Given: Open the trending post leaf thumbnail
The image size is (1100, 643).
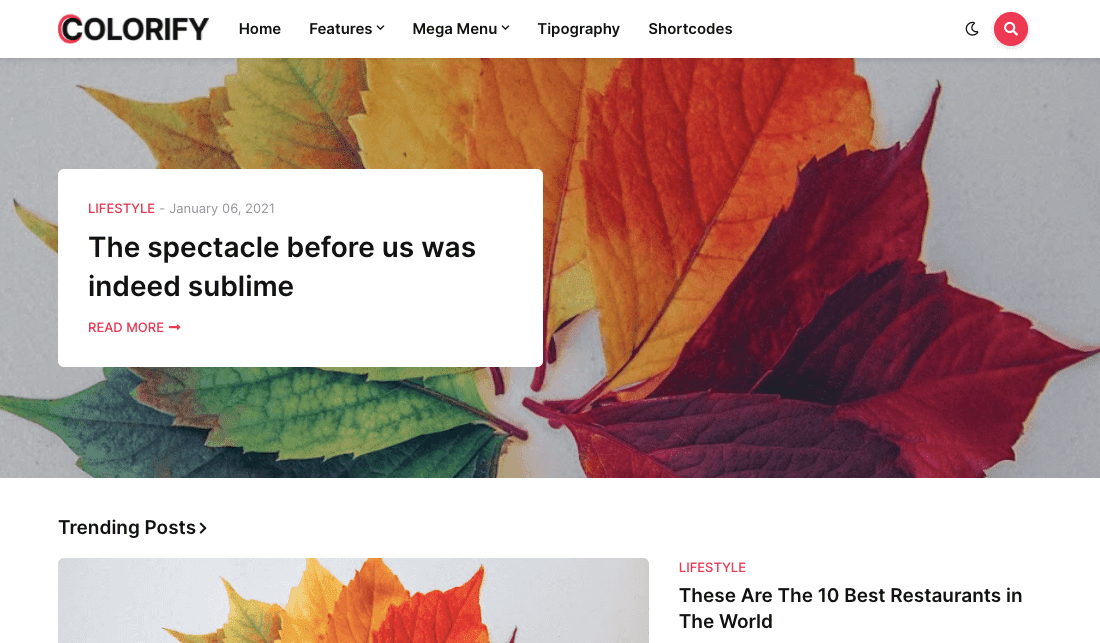Looking at the screenshot, I should 353,601.
